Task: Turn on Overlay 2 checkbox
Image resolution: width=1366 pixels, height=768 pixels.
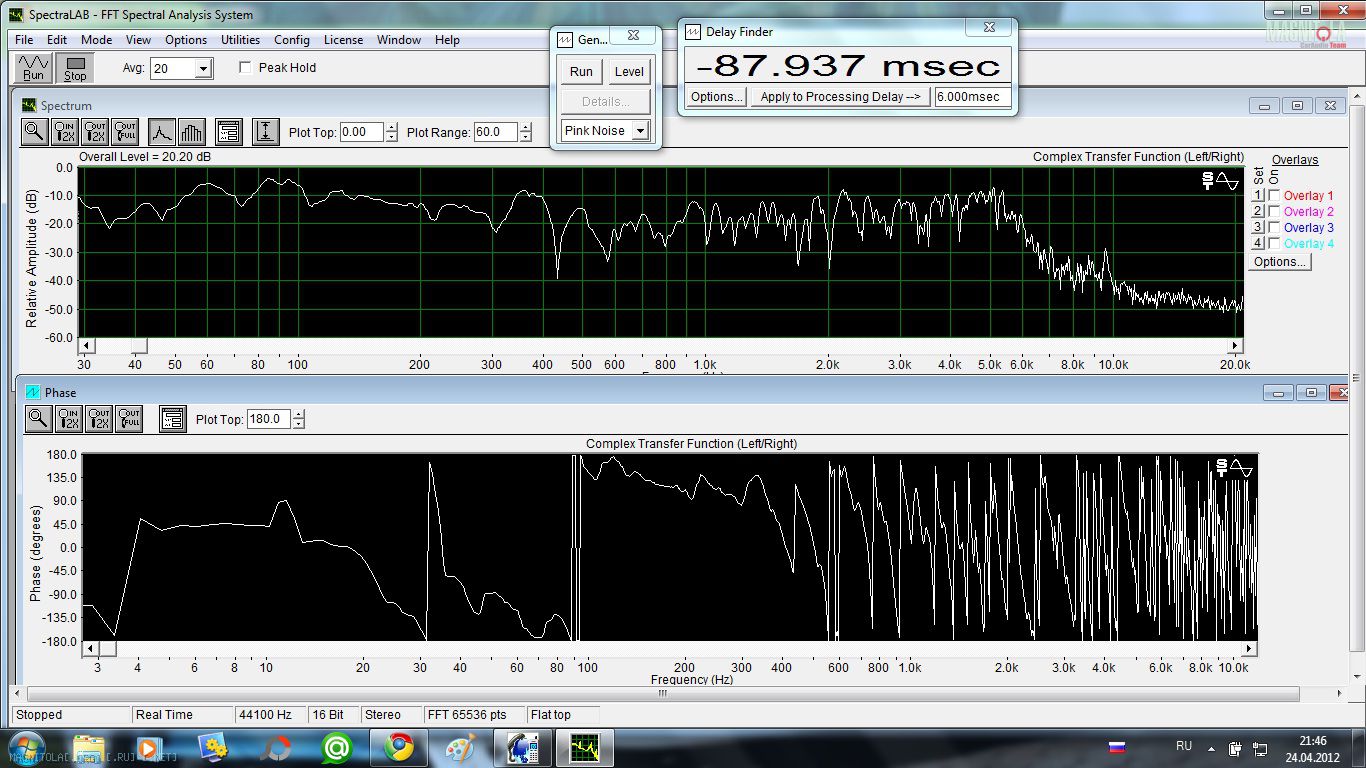Action: tap(1274, 212)
